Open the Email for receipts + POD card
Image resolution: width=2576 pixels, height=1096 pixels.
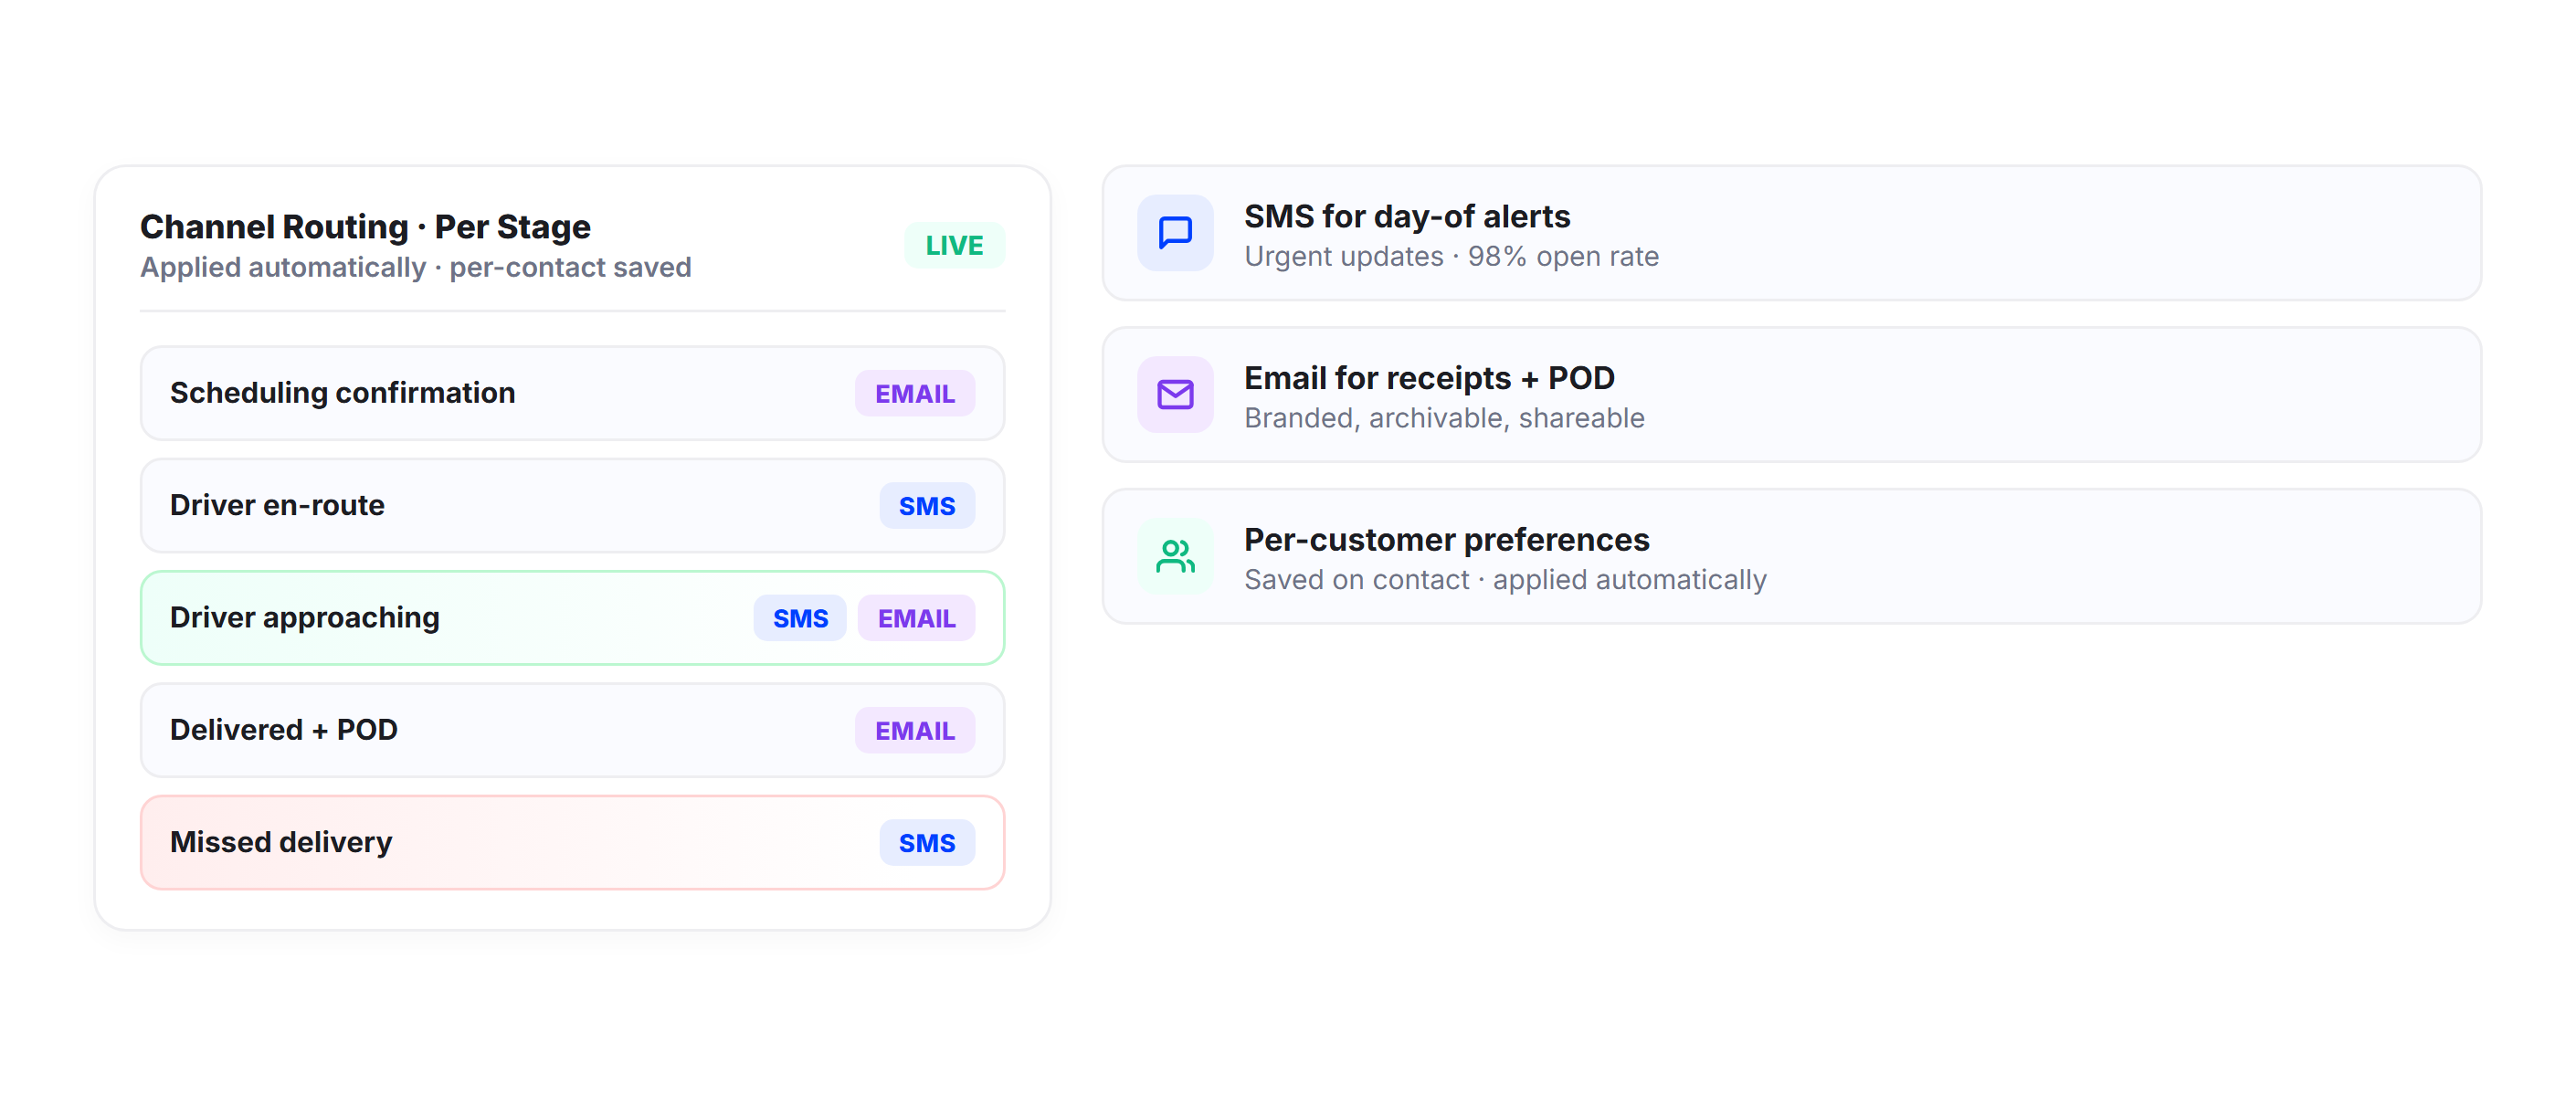click(1791, 395)
